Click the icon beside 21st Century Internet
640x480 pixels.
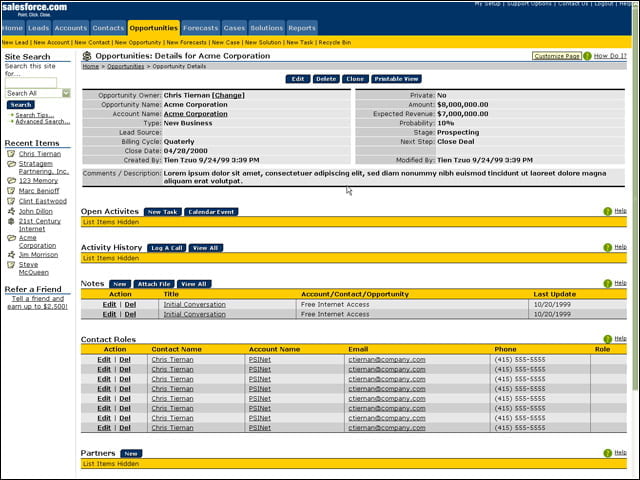[x=11, y=221]
